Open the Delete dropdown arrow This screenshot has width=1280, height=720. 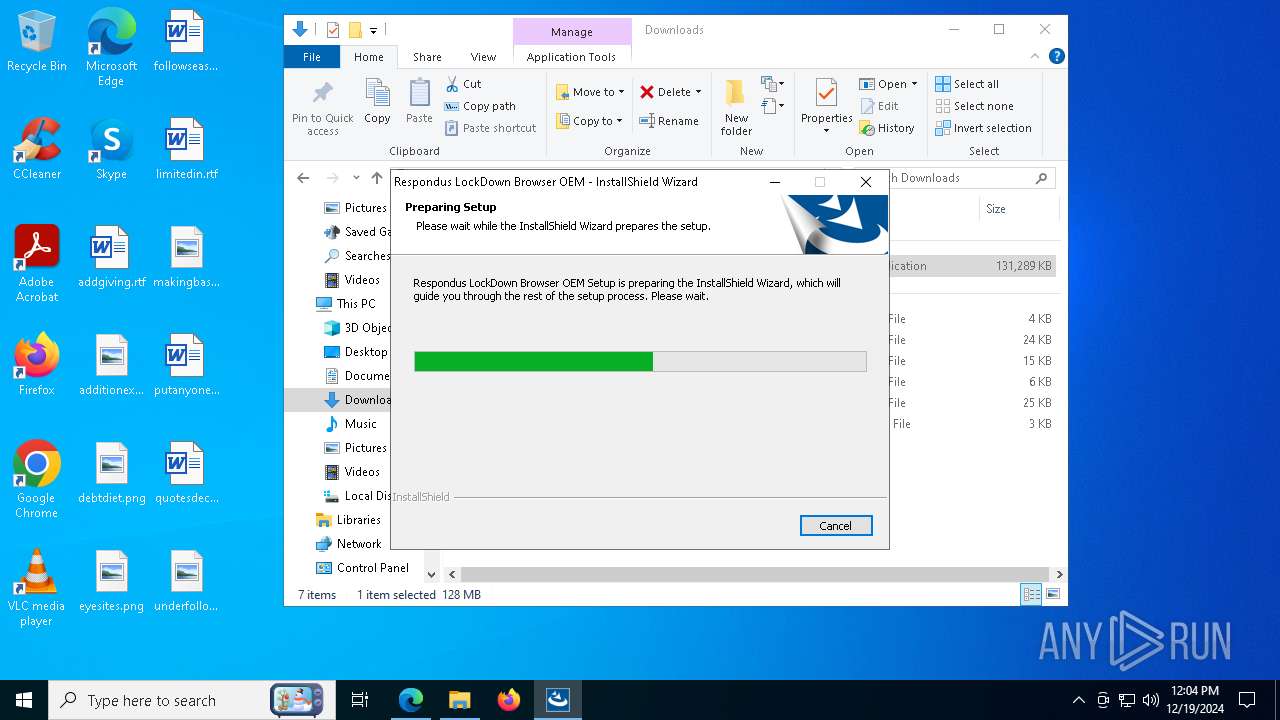698,92
